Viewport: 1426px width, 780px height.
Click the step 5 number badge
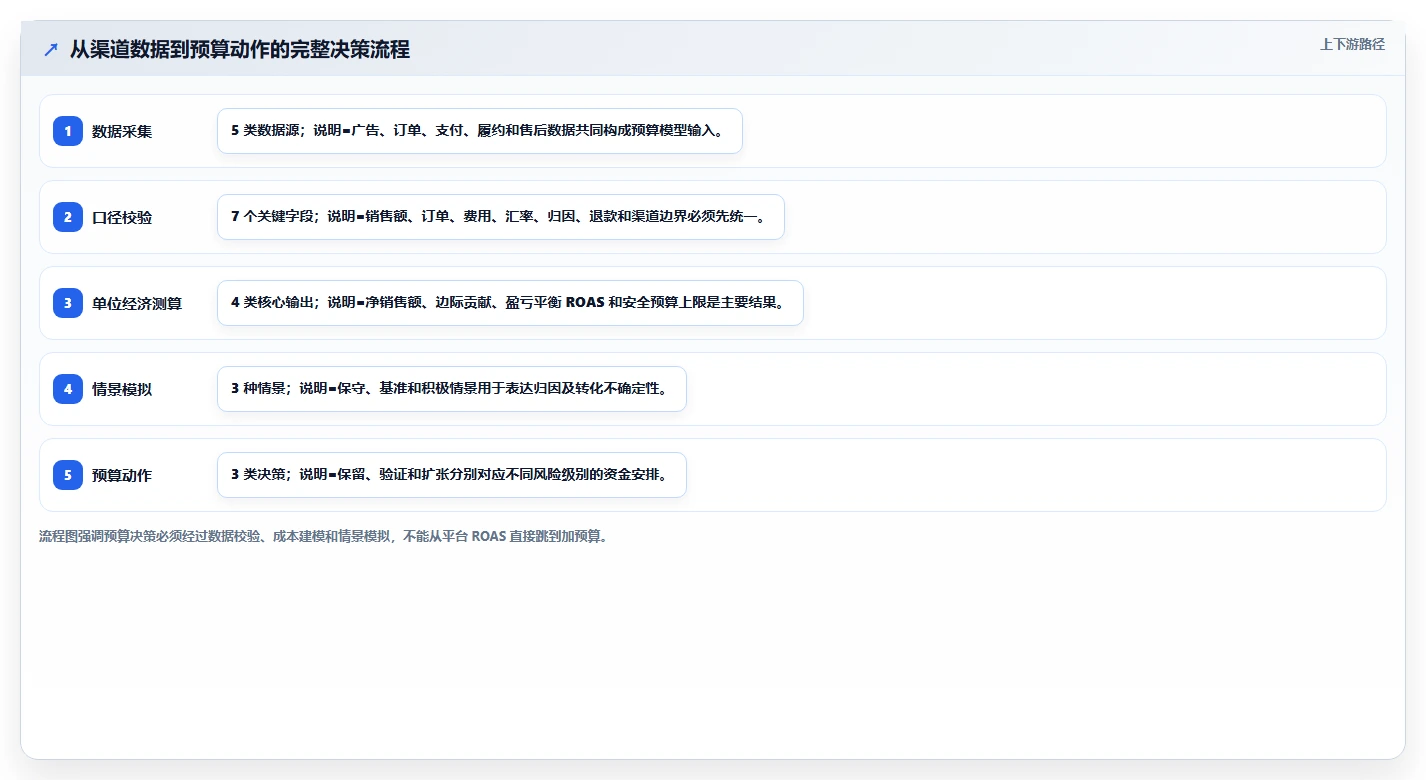(x=68, y=475)
